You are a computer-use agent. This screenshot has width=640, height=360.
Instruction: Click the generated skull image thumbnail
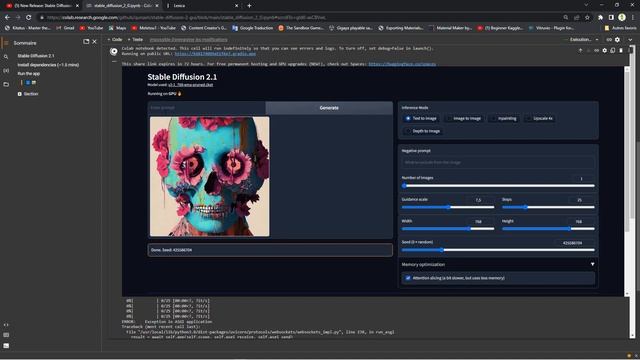209,176
